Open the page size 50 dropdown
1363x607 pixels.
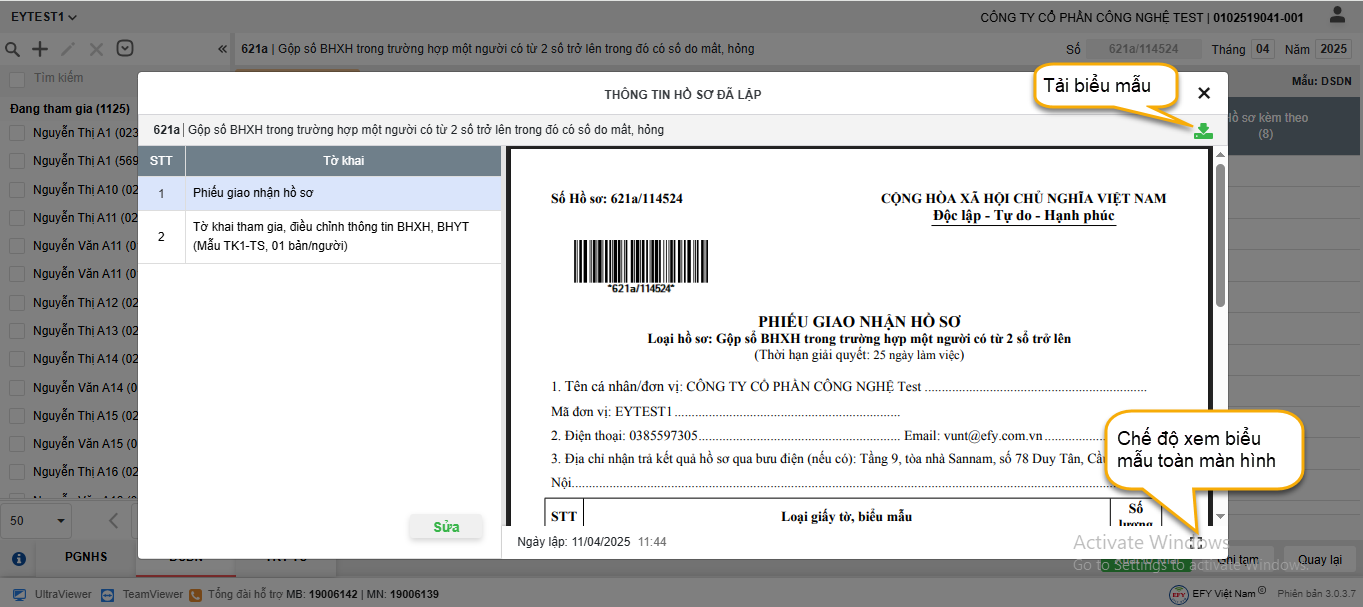(x=36, y=520)
